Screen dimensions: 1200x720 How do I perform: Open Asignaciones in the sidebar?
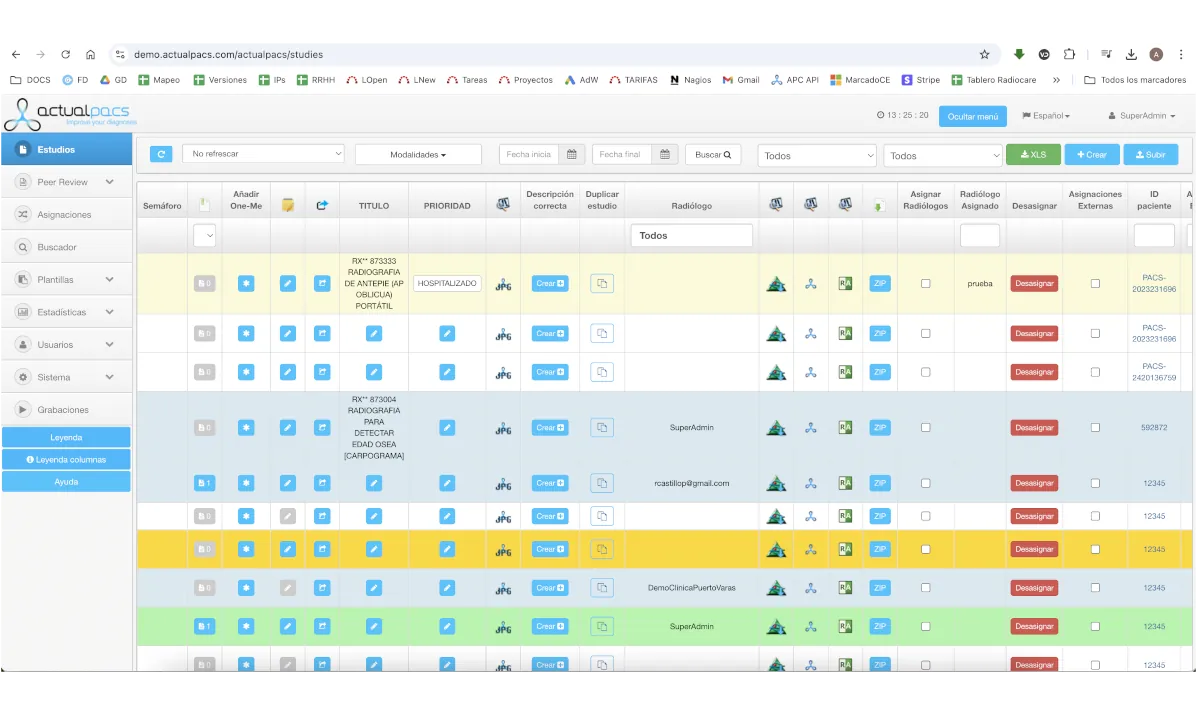(64, 215)
